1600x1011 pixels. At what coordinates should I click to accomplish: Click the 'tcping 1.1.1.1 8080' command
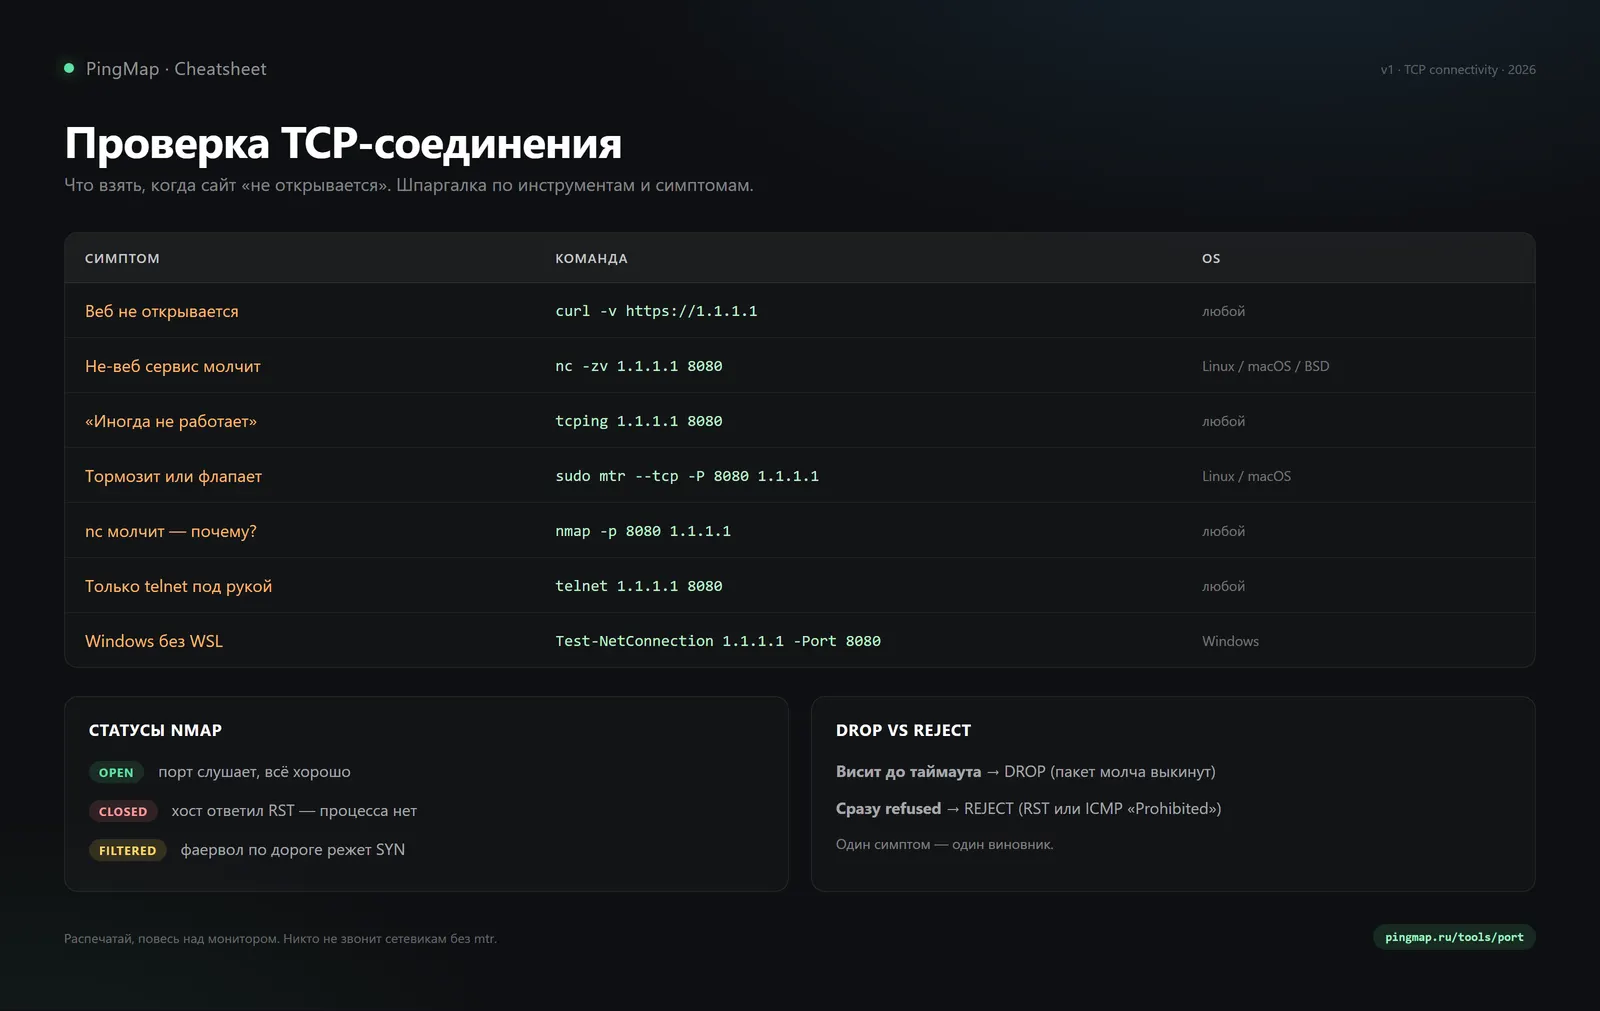coord(639,421)
